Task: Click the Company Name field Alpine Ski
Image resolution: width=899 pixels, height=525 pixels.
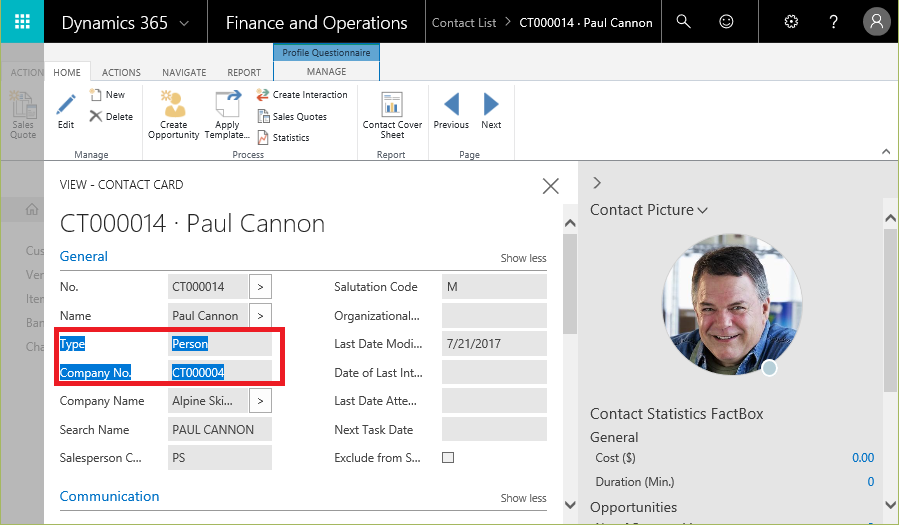Action: click(x=207, y=401)
